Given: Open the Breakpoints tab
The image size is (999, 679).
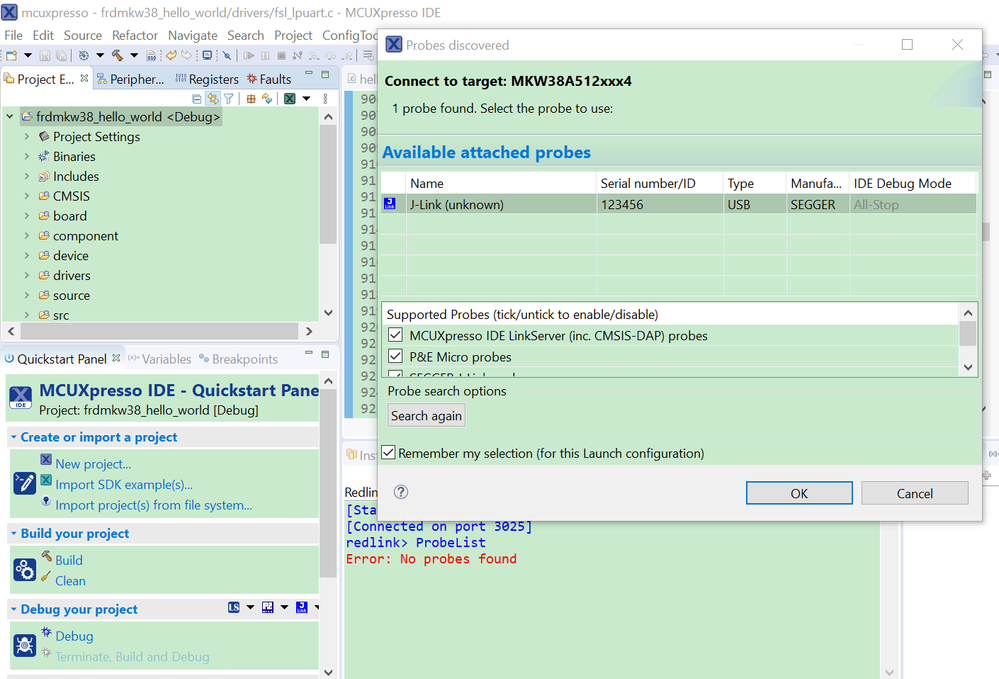Looking at the screenshot, I should pos(238,359).
